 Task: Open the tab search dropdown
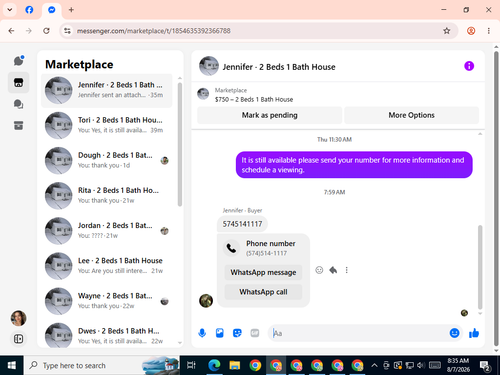click(x=10, y=10)
